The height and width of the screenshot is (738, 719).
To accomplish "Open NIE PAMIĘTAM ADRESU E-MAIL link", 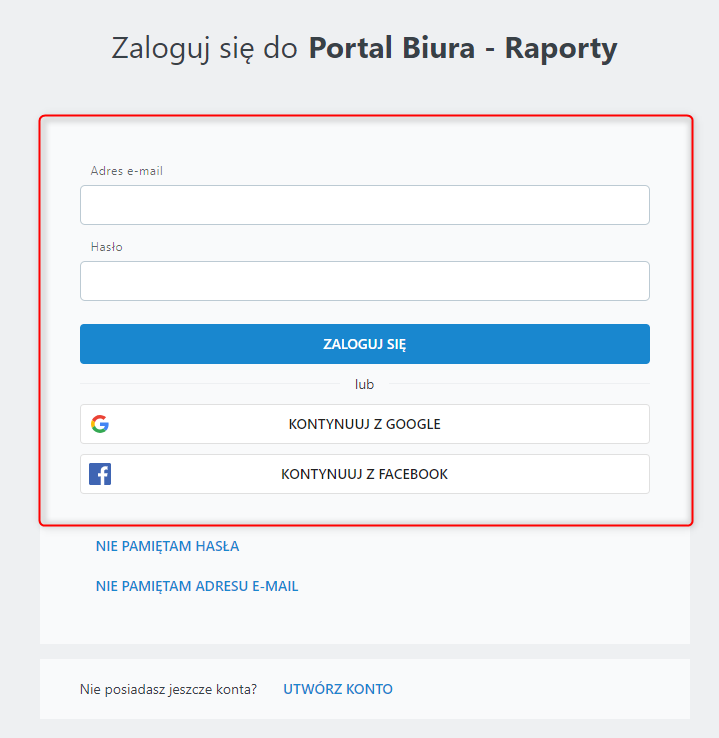I will click(x=197, y=586).
